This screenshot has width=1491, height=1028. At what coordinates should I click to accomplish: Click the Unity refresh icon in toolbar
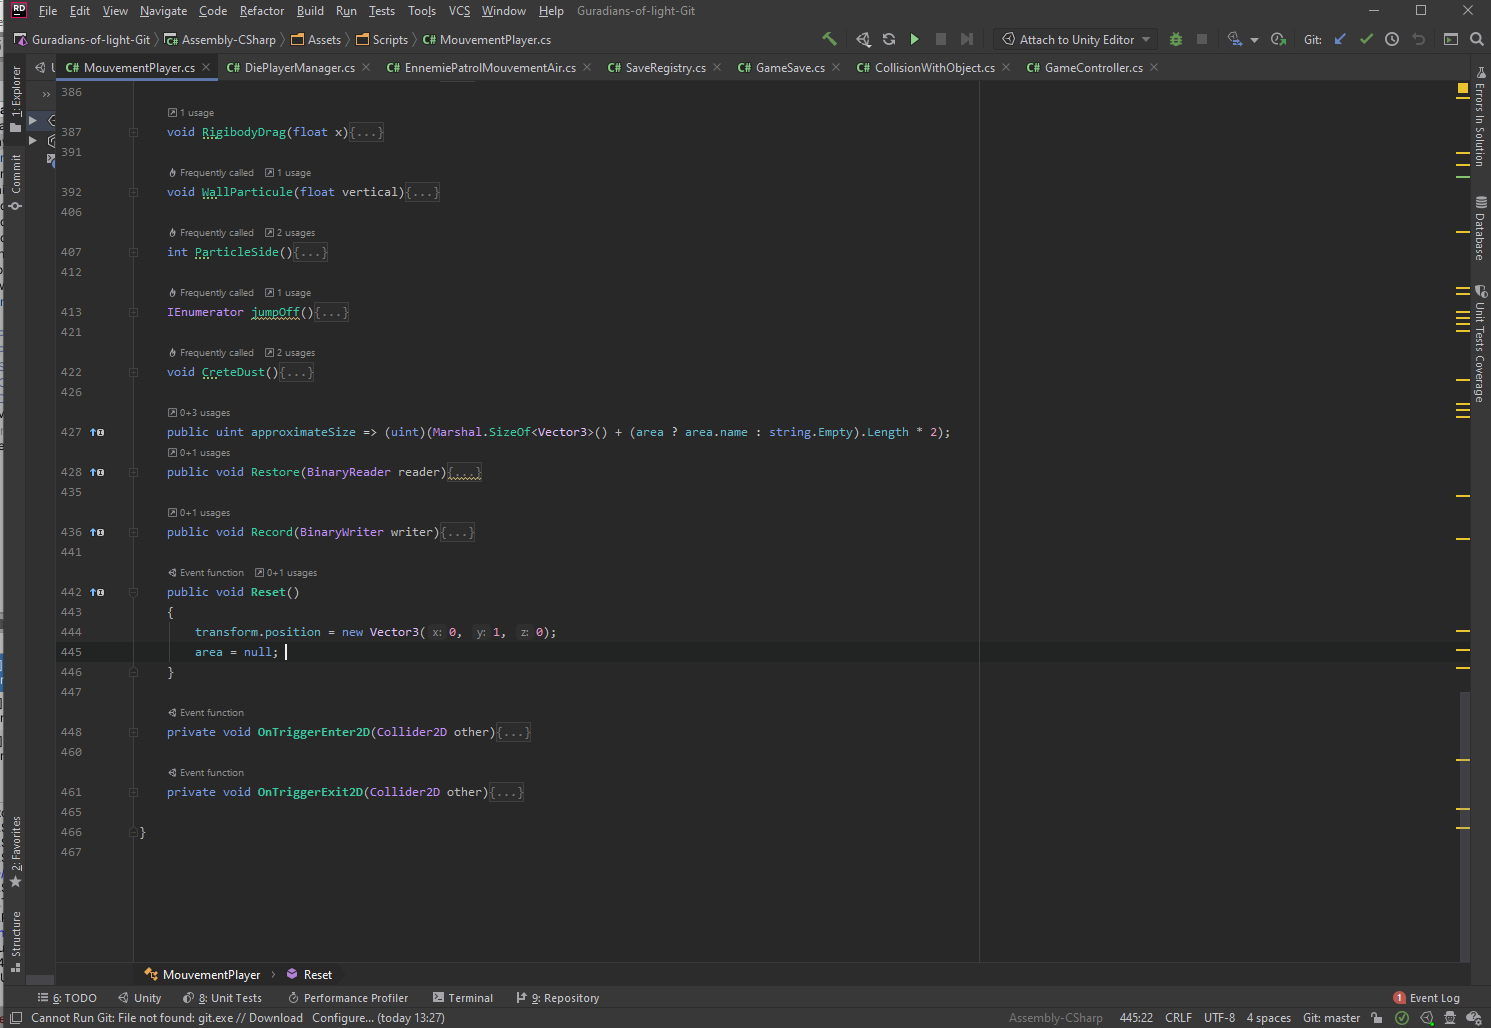889,39
